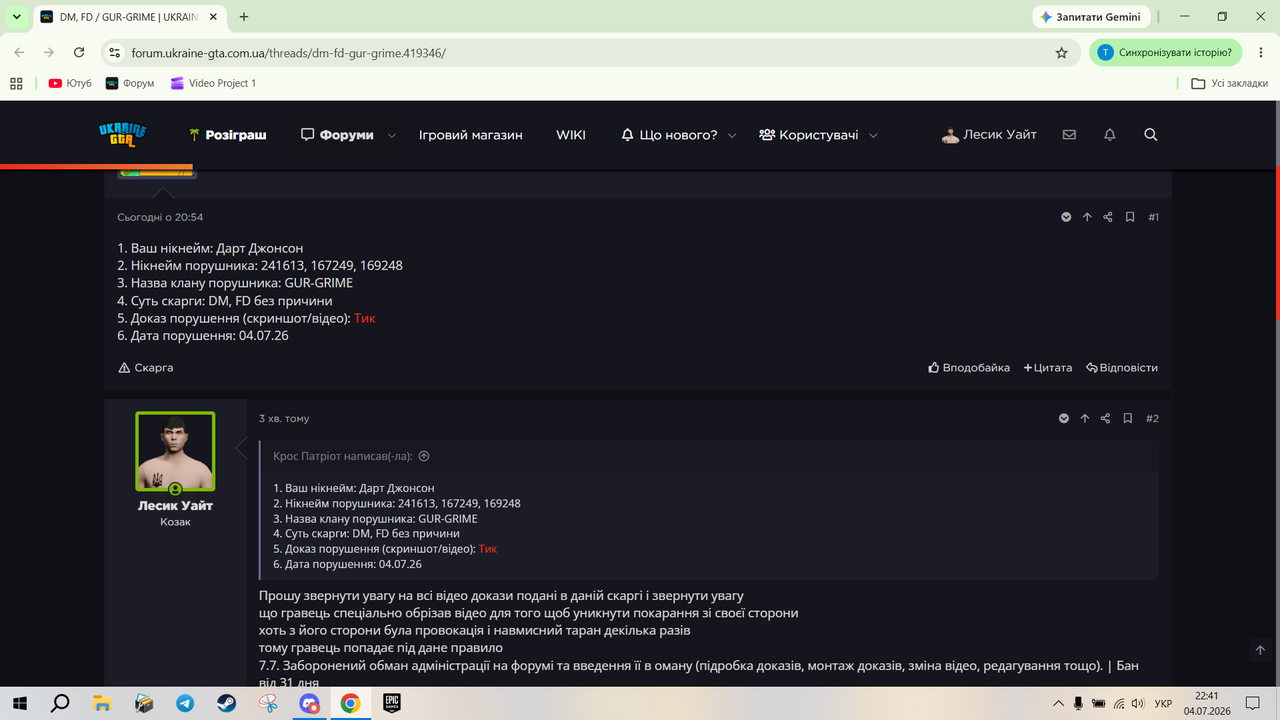
Task: Open the forum alerts bell icon
Action: coord(1109,134)
